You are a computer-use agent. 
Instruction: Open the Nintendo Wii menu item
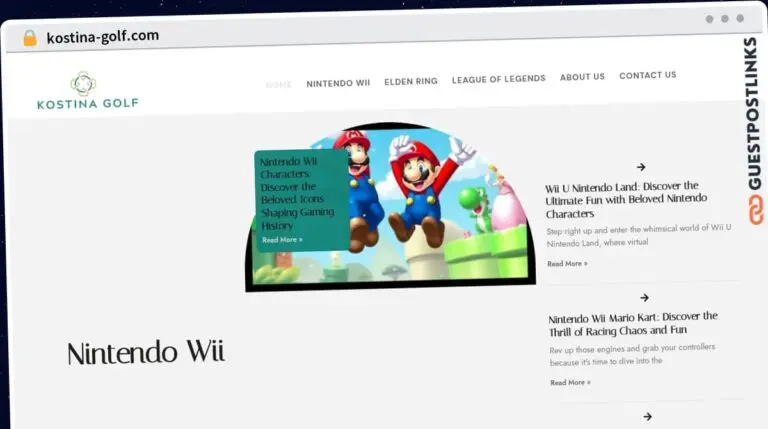click(x=338, y=83)
